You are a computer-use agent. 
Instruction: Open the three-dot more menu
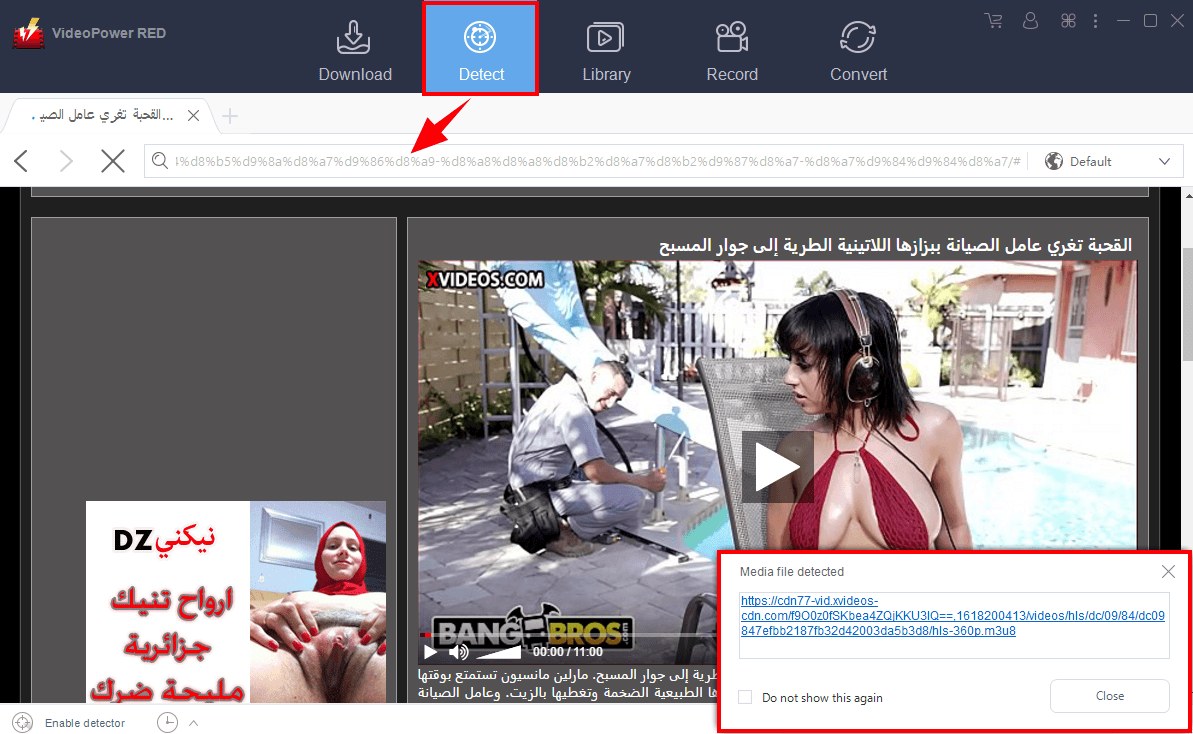pyautogui.click(x=1096, y=21)
